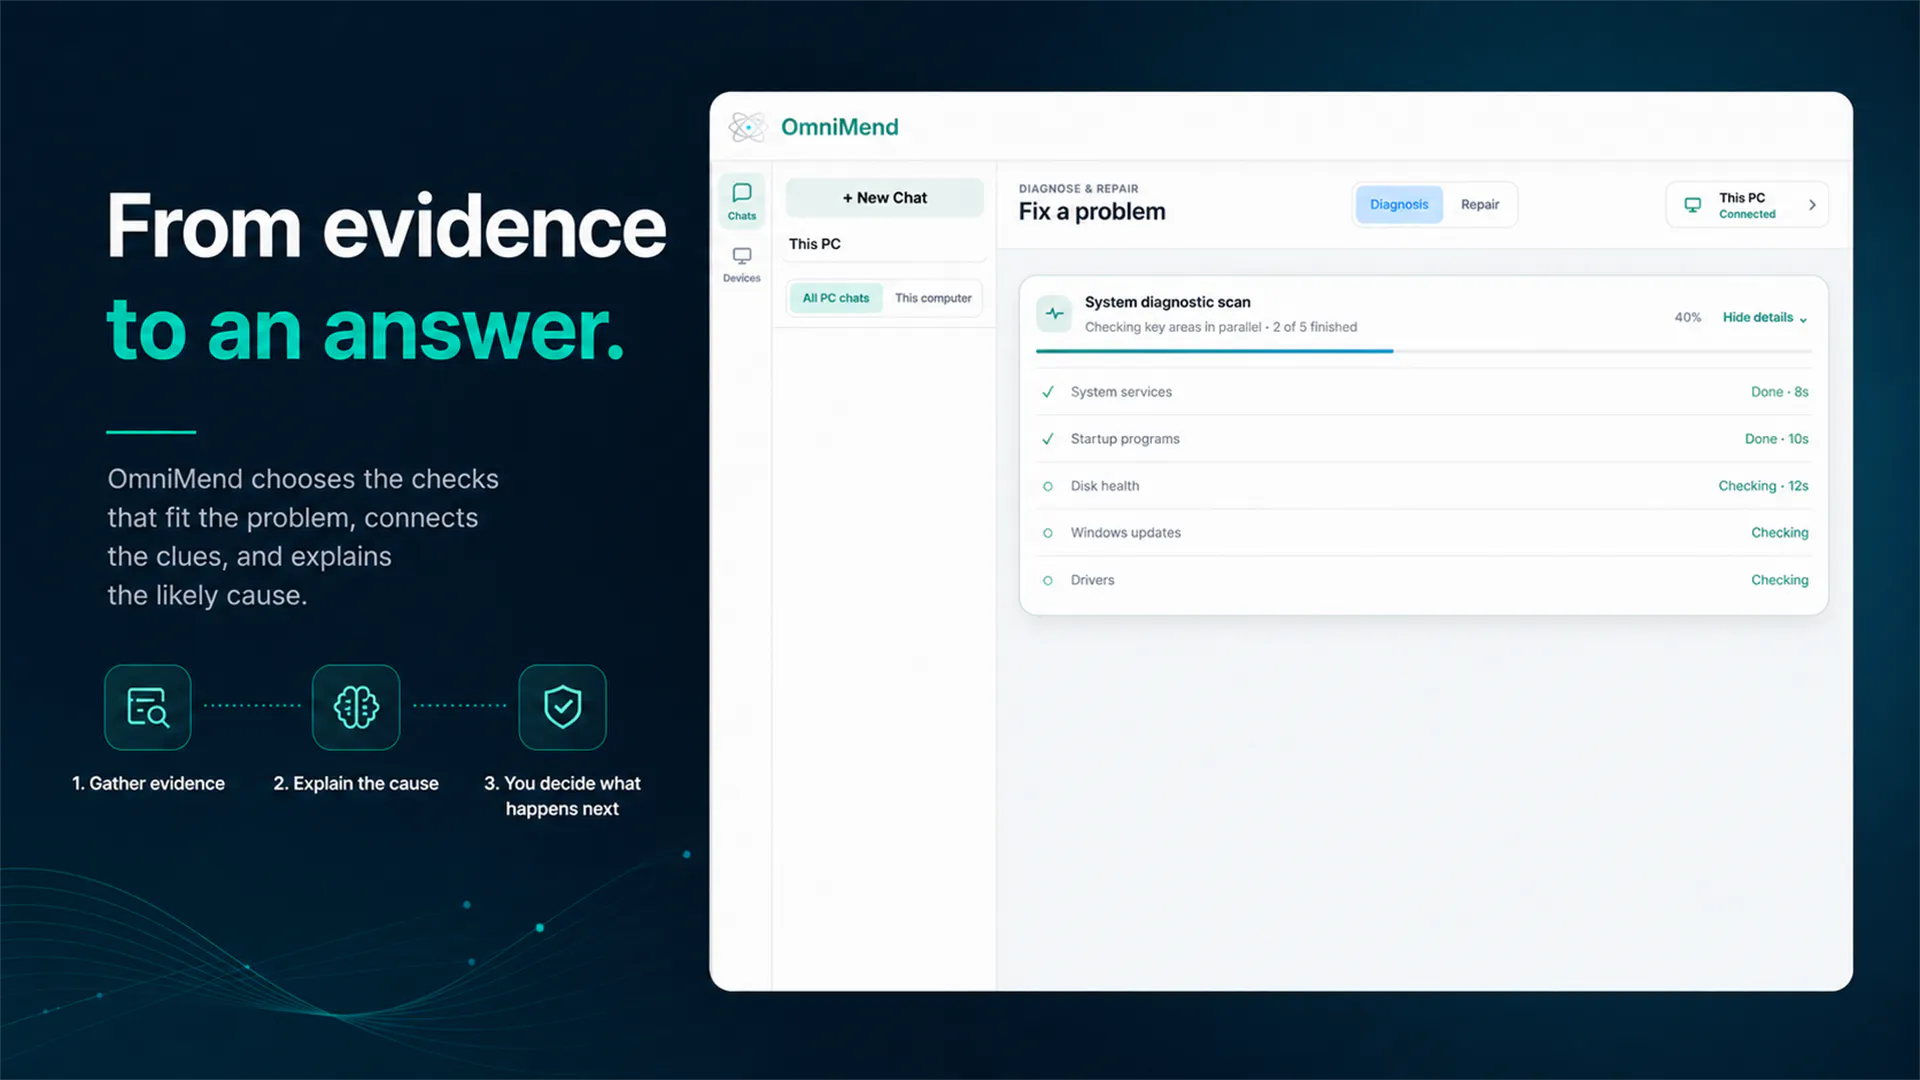
Task: Click the scan progress bar
Action: click(x=1424, y=351)
